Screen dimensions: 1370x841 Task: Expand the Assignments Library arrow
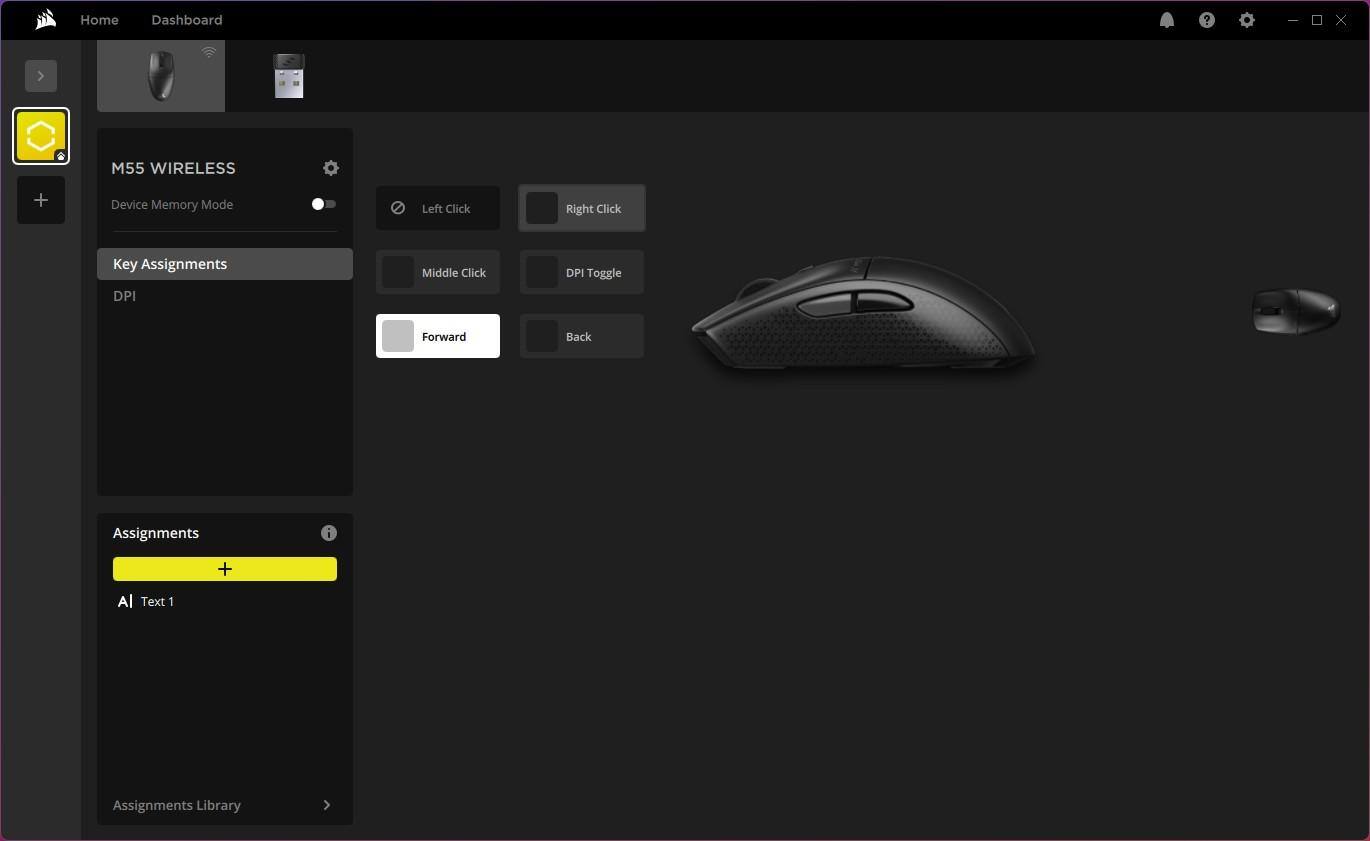coord(326,805)
